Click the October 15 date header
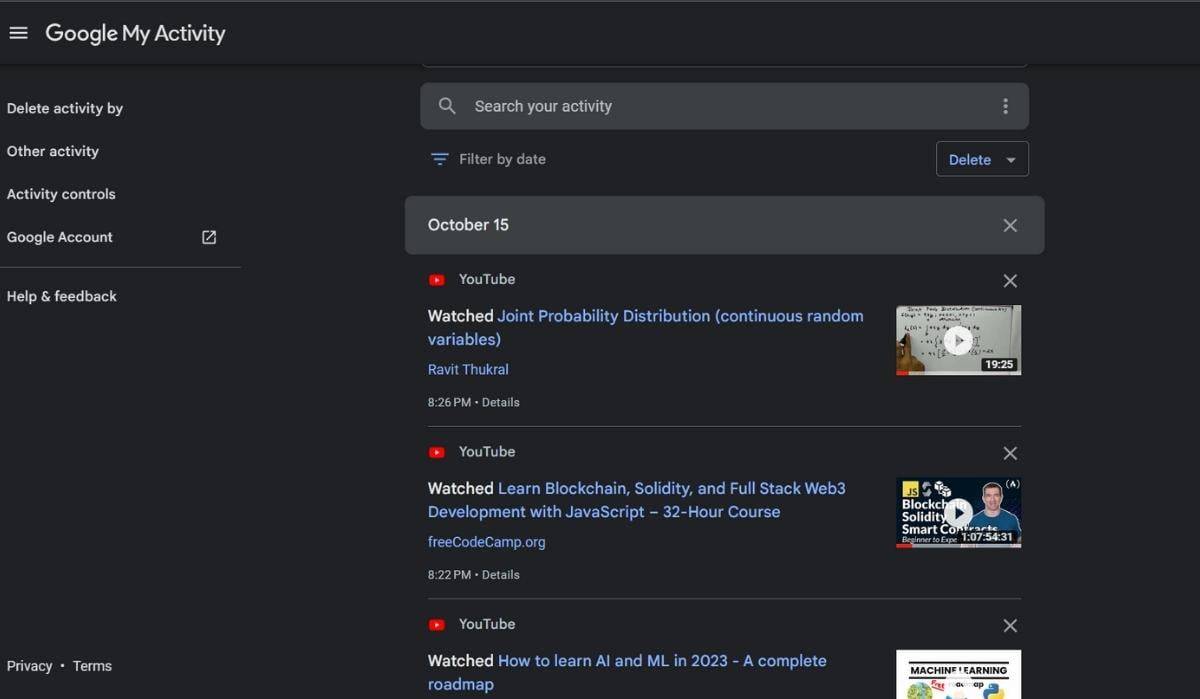 click(x=468, y=225)
